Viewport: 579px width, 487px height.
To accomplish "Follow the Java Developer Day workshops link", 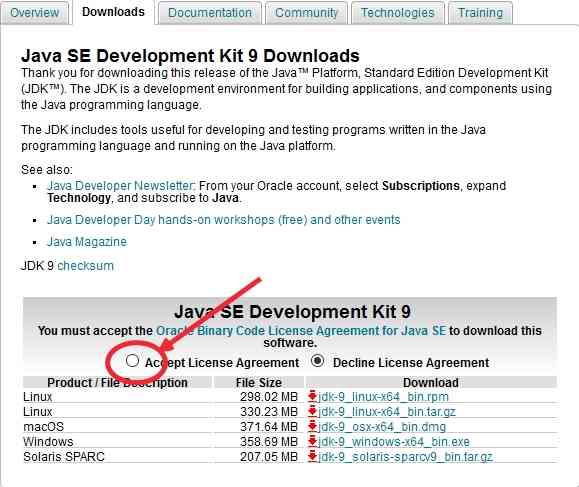I will (223, 220).
